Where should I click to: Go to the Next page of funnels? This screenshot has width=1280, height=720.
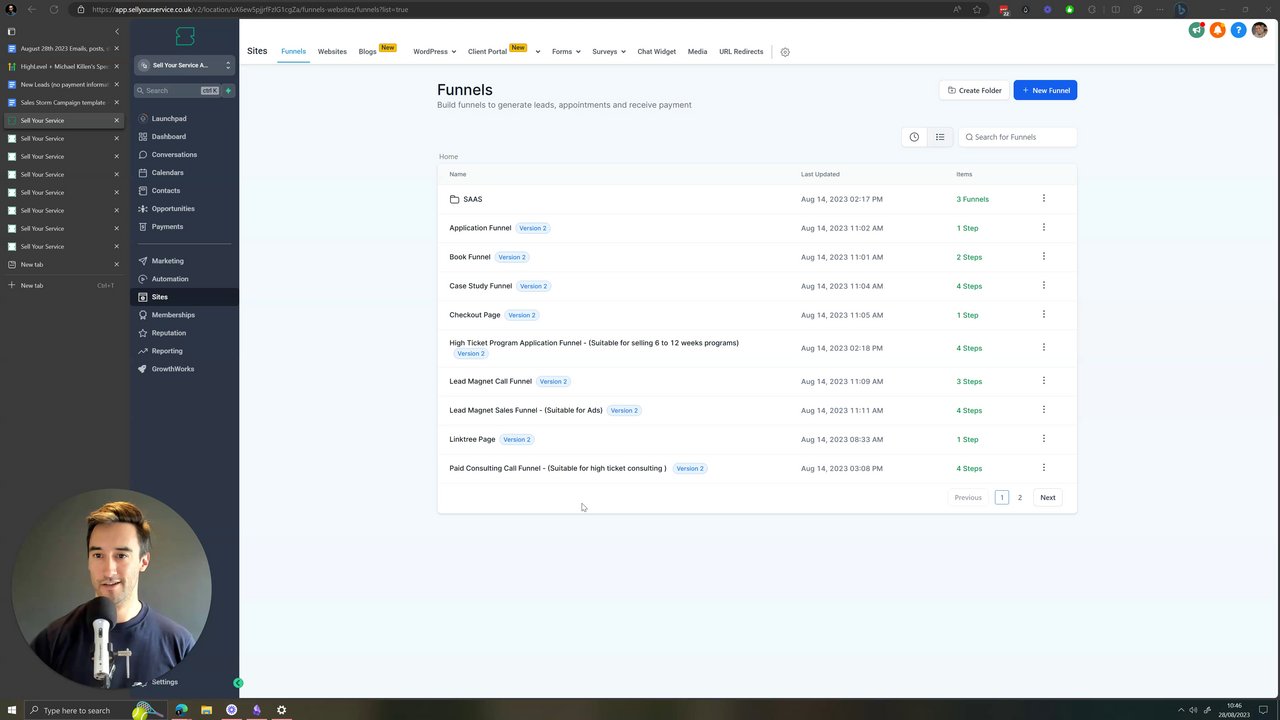tap(1047, 497)
